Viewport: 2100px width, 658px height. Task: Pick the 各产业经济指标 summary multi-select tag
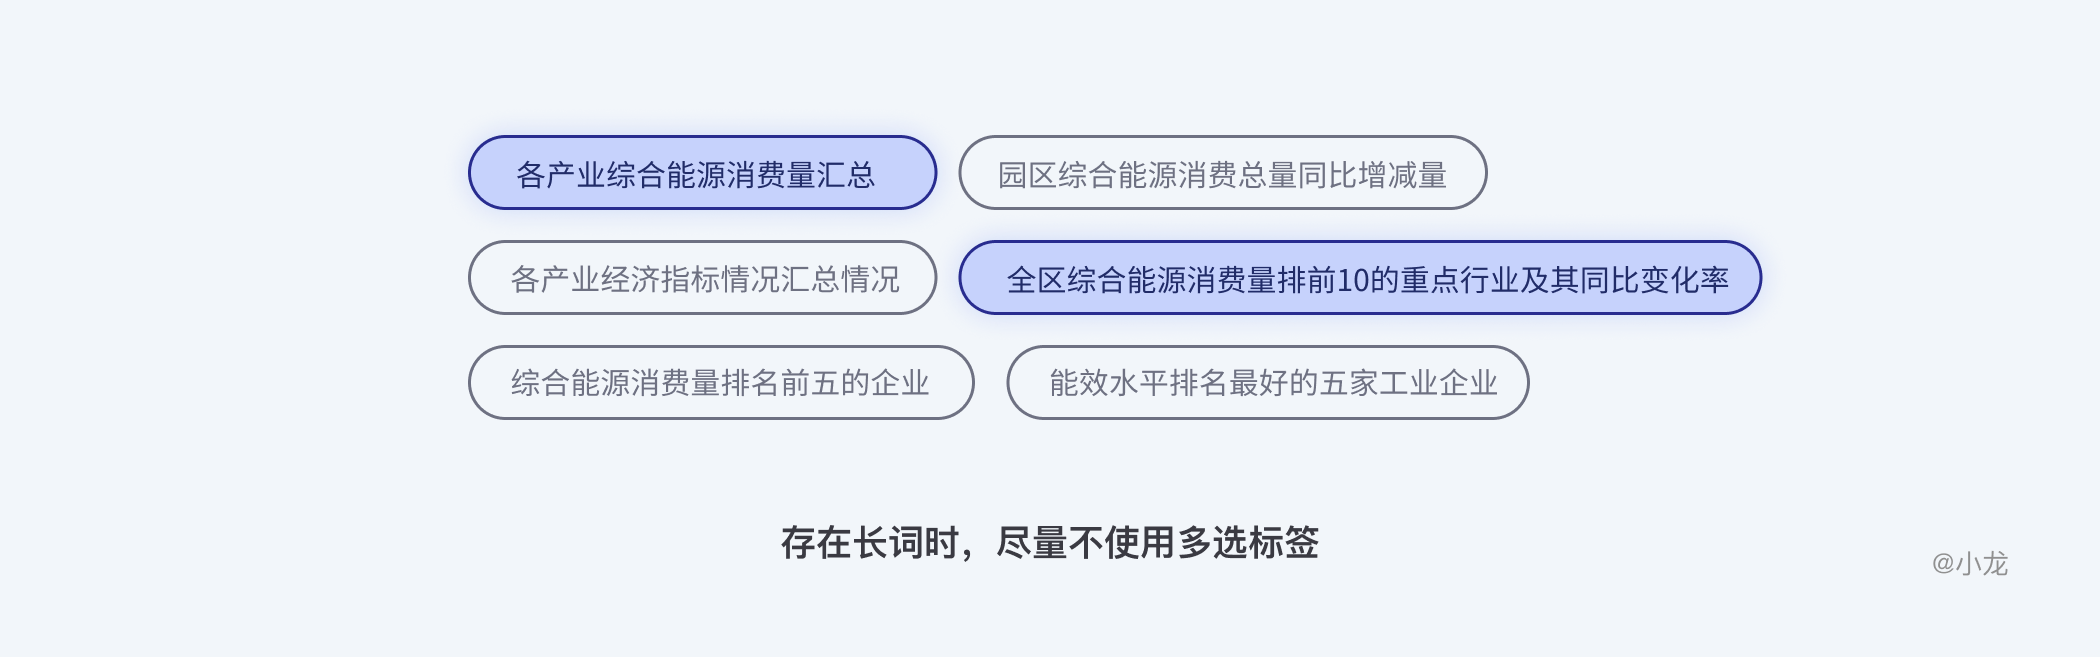tap(702, 278)
